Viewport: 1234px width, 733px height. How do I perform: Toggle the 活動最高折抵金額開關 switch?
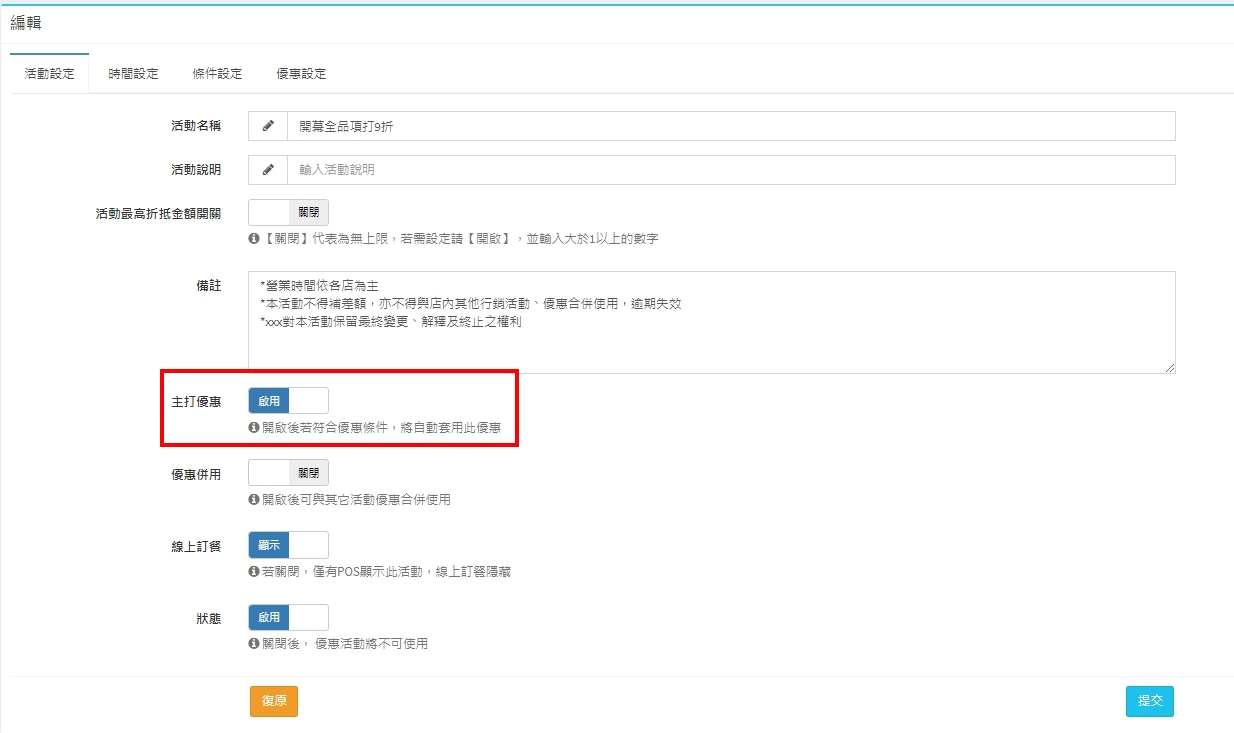click(x=288, y=213)
